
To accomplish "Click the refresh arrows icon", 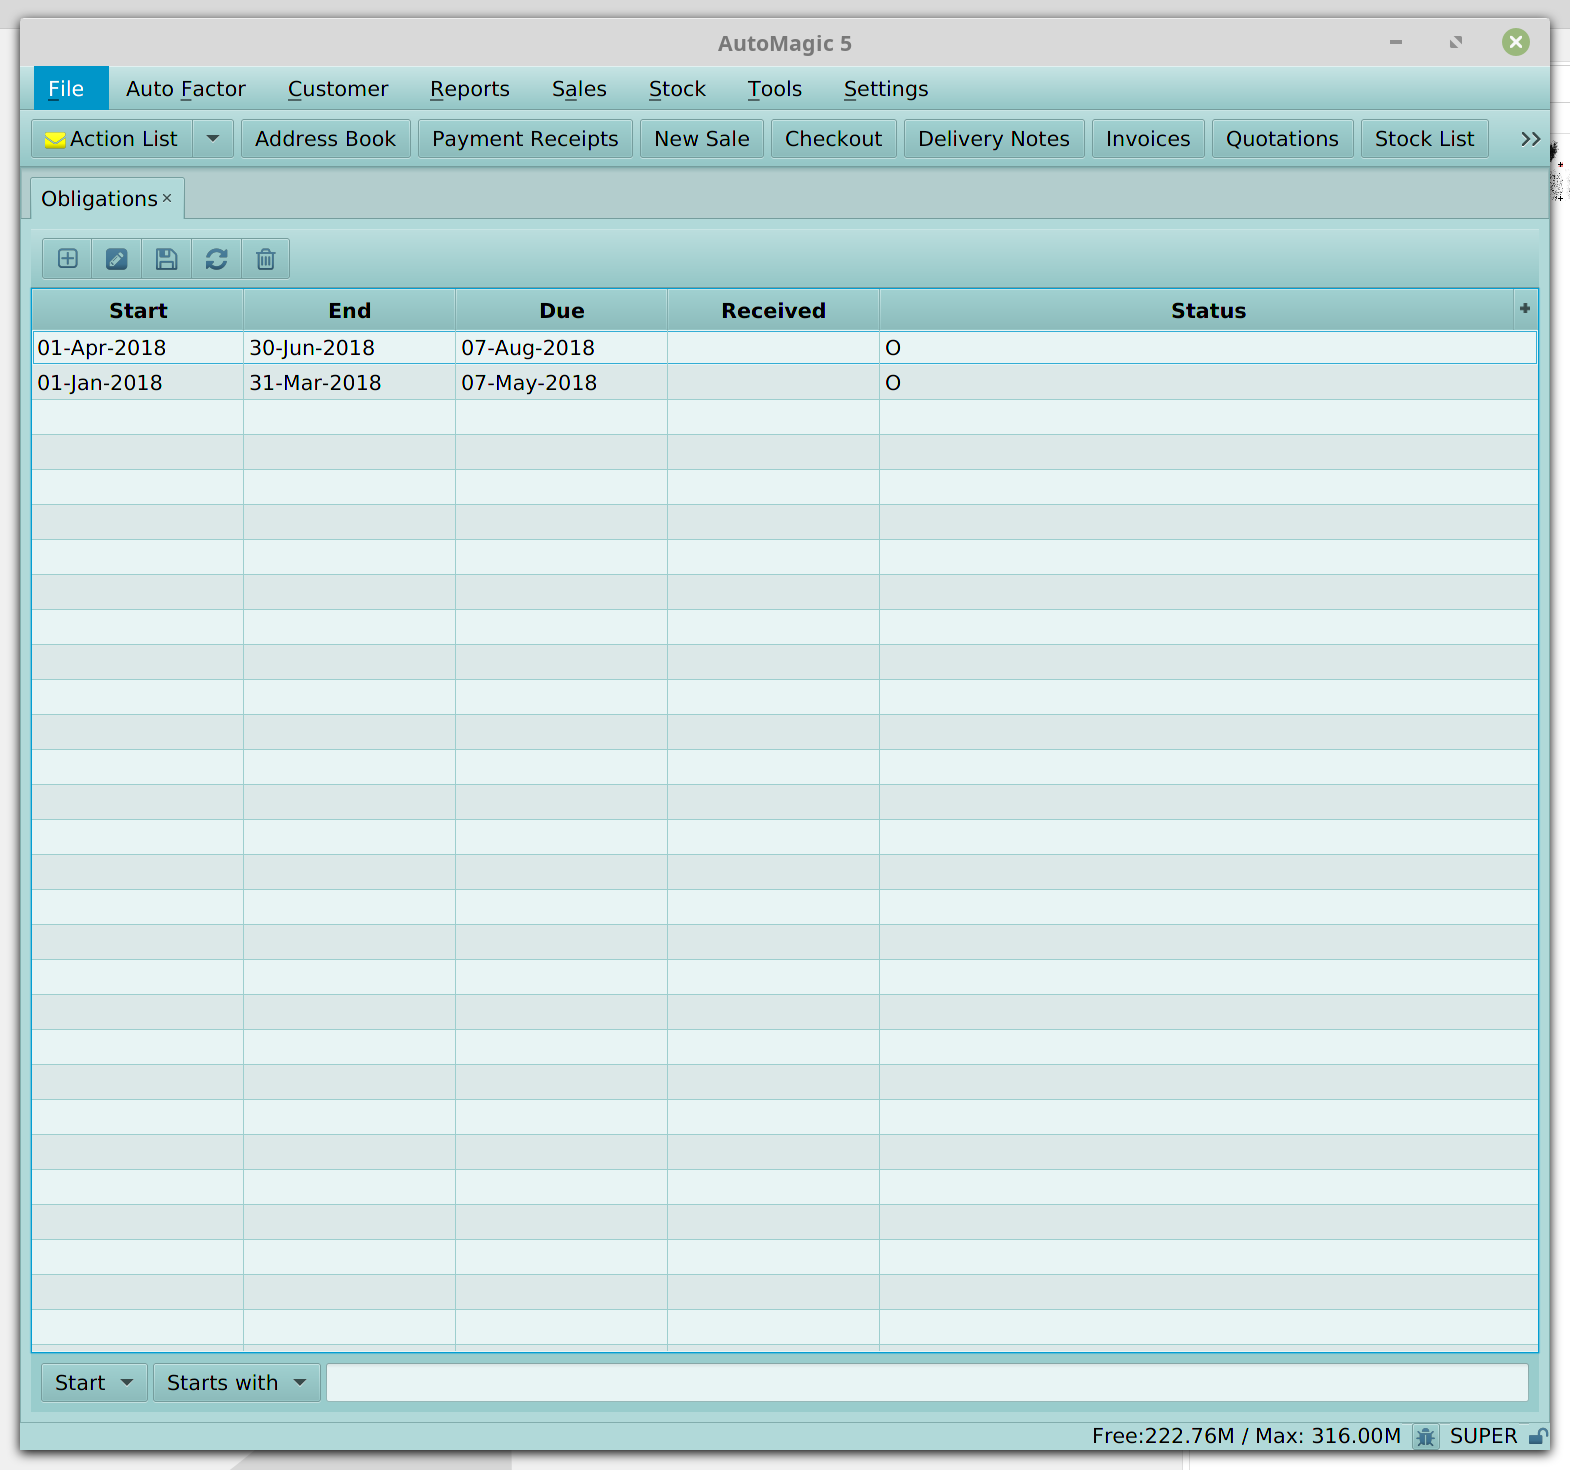I will click(216, 259).
